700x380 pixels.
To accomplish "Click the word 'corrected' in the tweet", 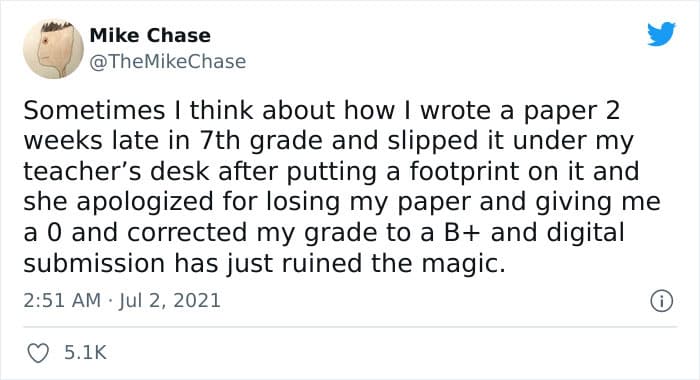I will [187, 233].
